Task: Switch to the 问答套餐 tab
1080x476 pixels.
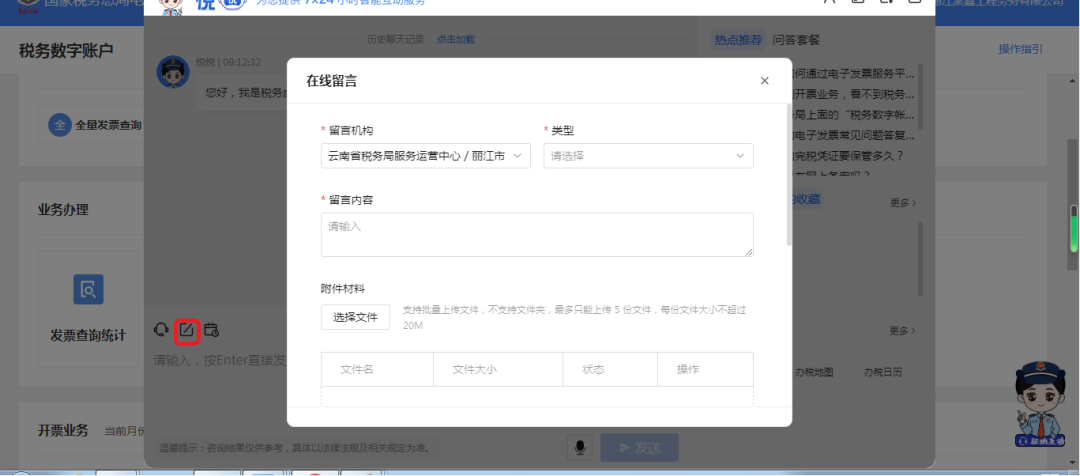Action: click(796, 40)
